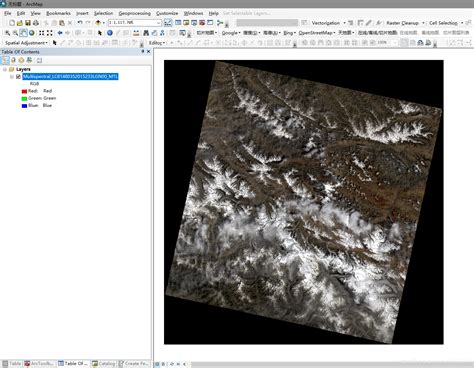Click the Full Extent globe icon
Image resolution: width=474 pixels, height=368 pixels.
pos(32,33)
